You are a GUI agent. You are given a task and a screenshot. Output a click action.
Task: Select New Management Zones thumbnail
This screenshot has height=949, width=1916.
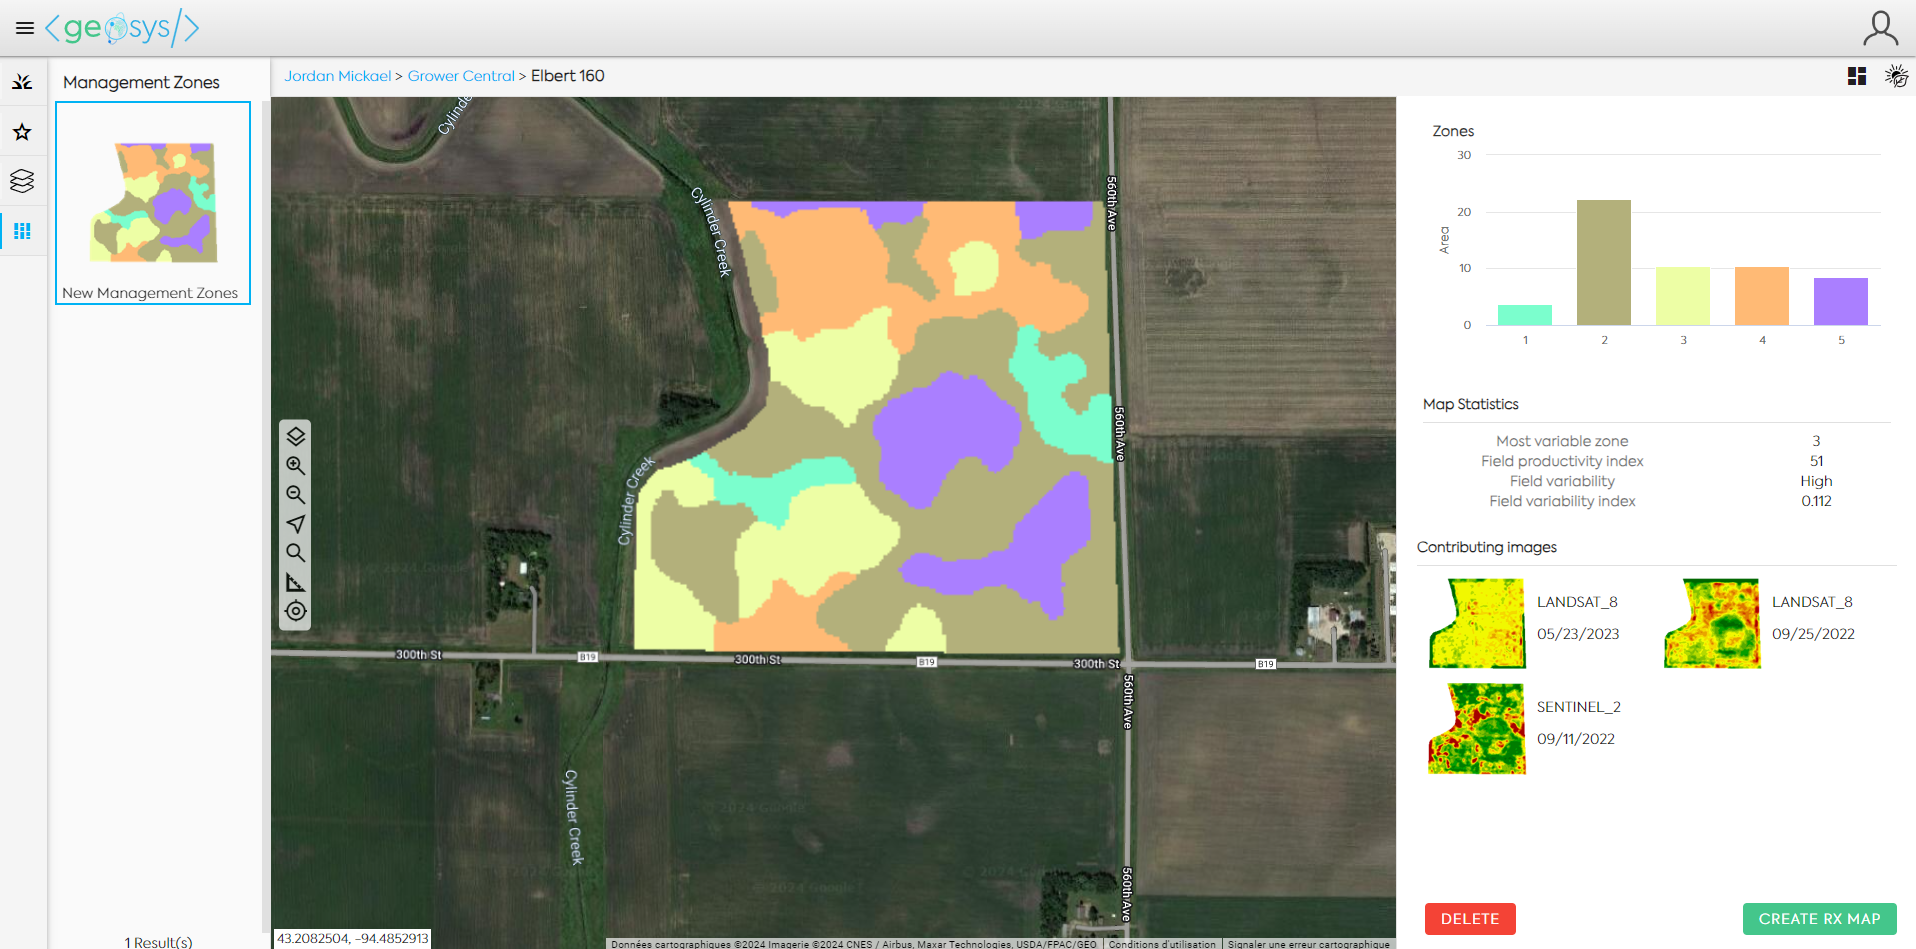pyautogui.click(x=153, y=203)
